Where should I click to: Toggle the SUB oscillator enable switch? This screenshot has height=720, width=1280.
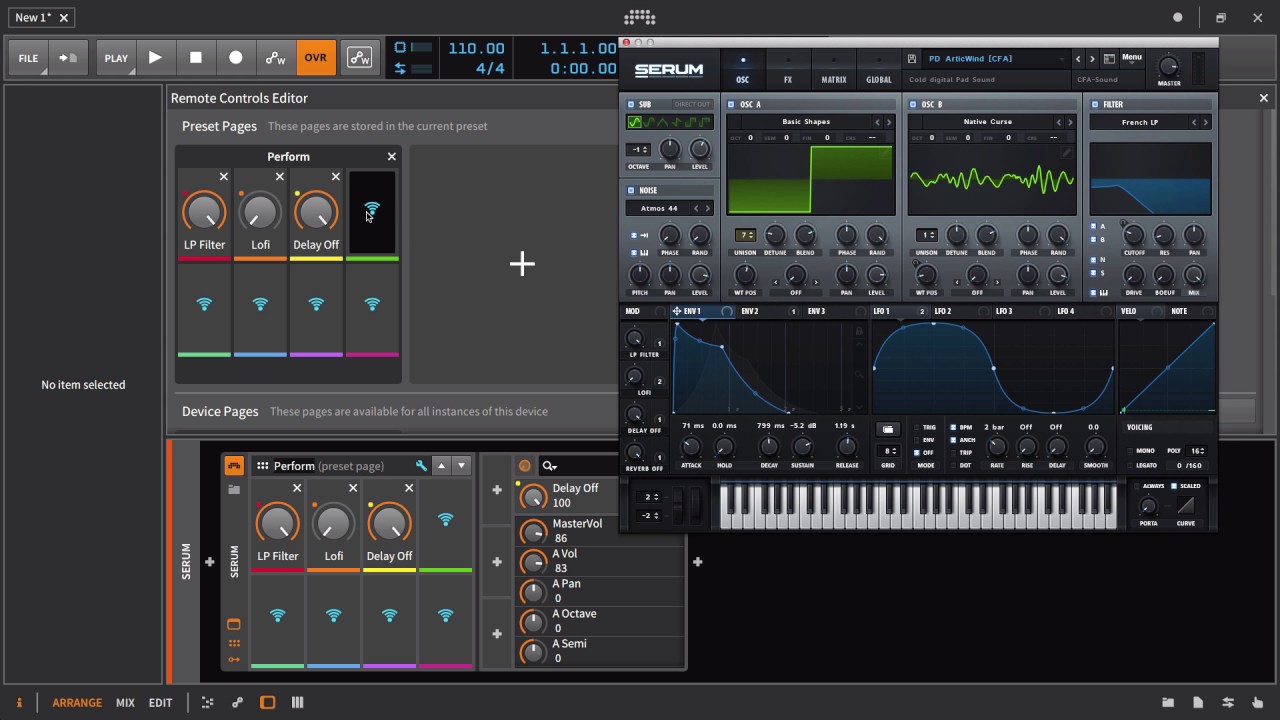point(631,104)
